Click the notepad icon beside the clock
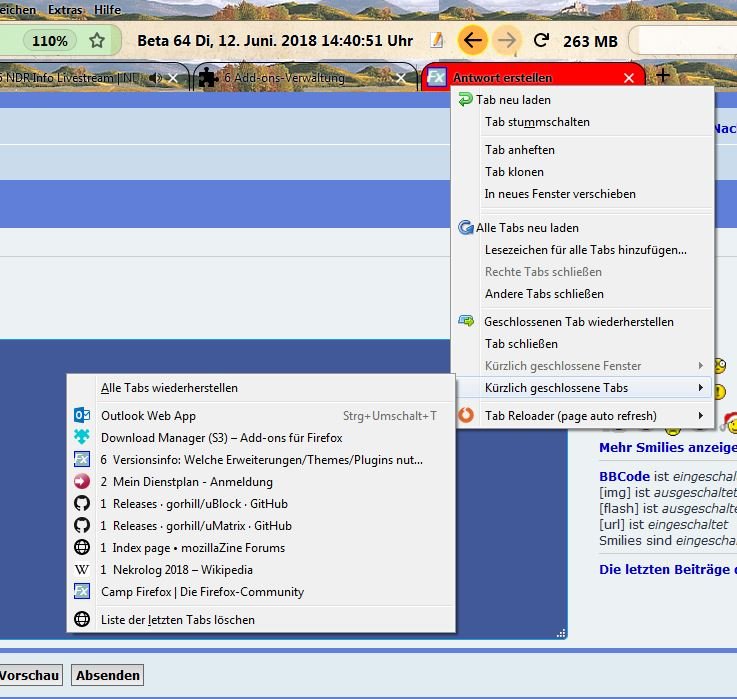This screenshot has width=737, height=699. pyautogui.click(x=436, y=41)
